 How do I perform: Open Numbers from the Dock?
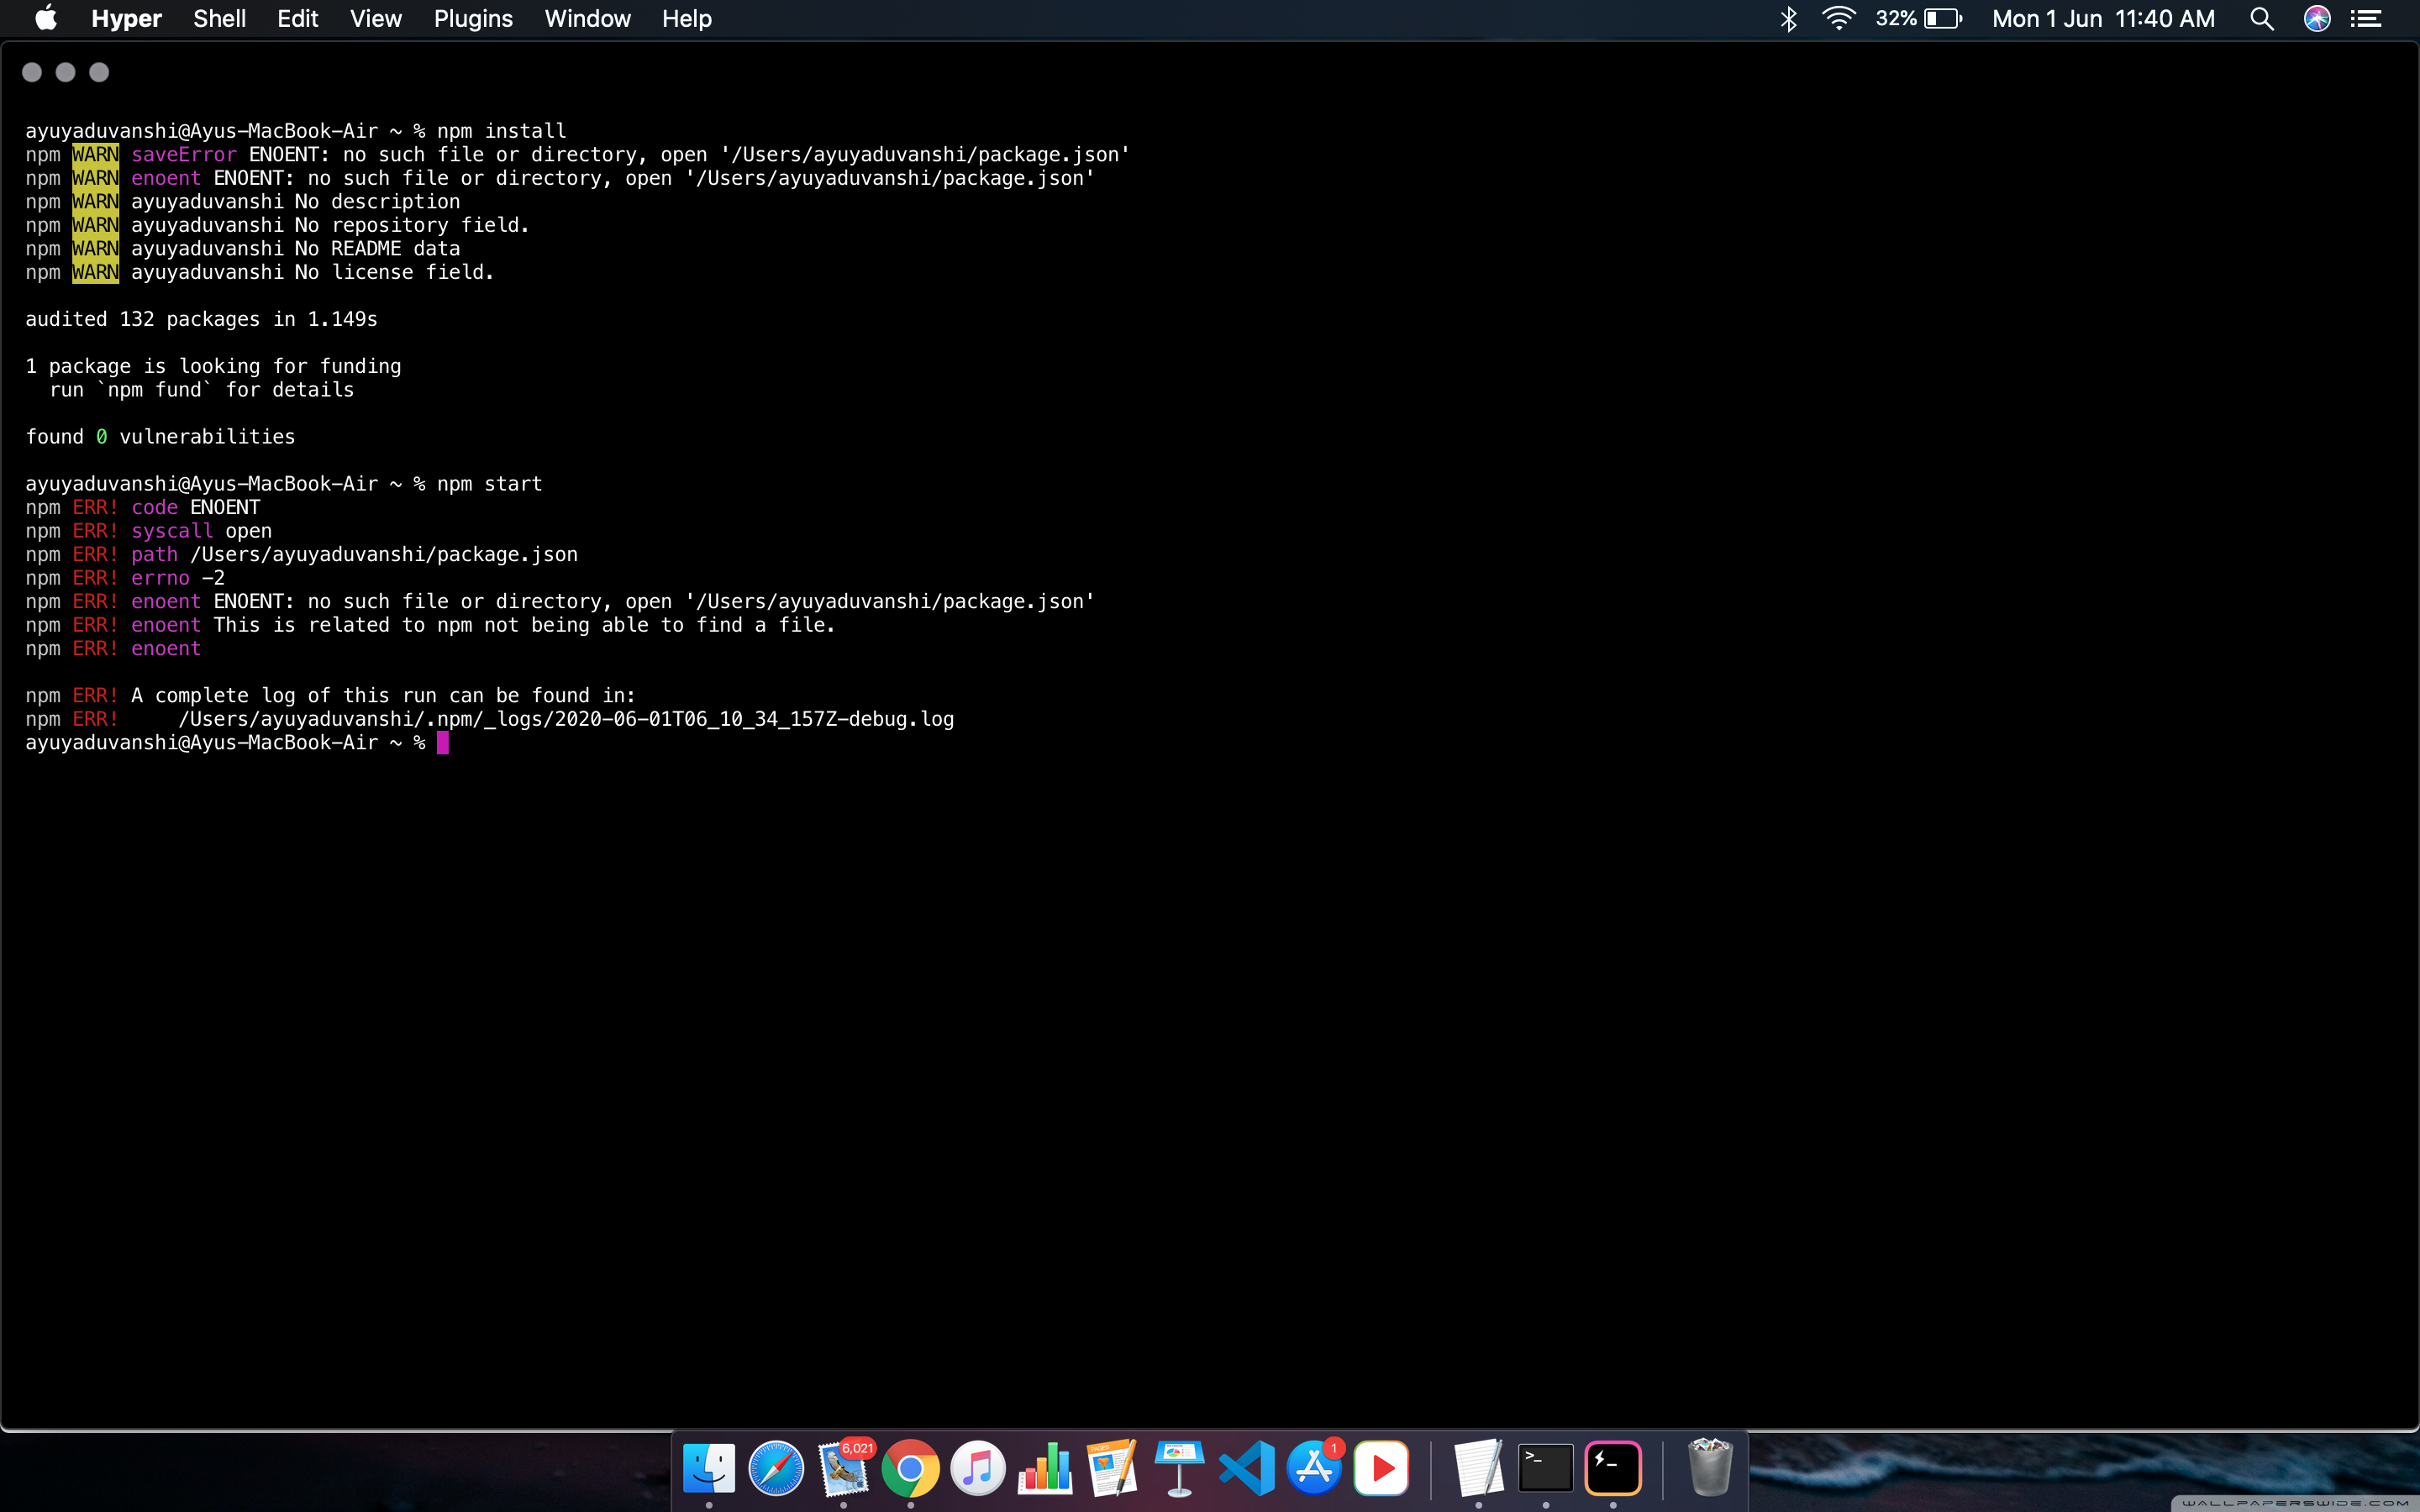click(1045, 1468)
